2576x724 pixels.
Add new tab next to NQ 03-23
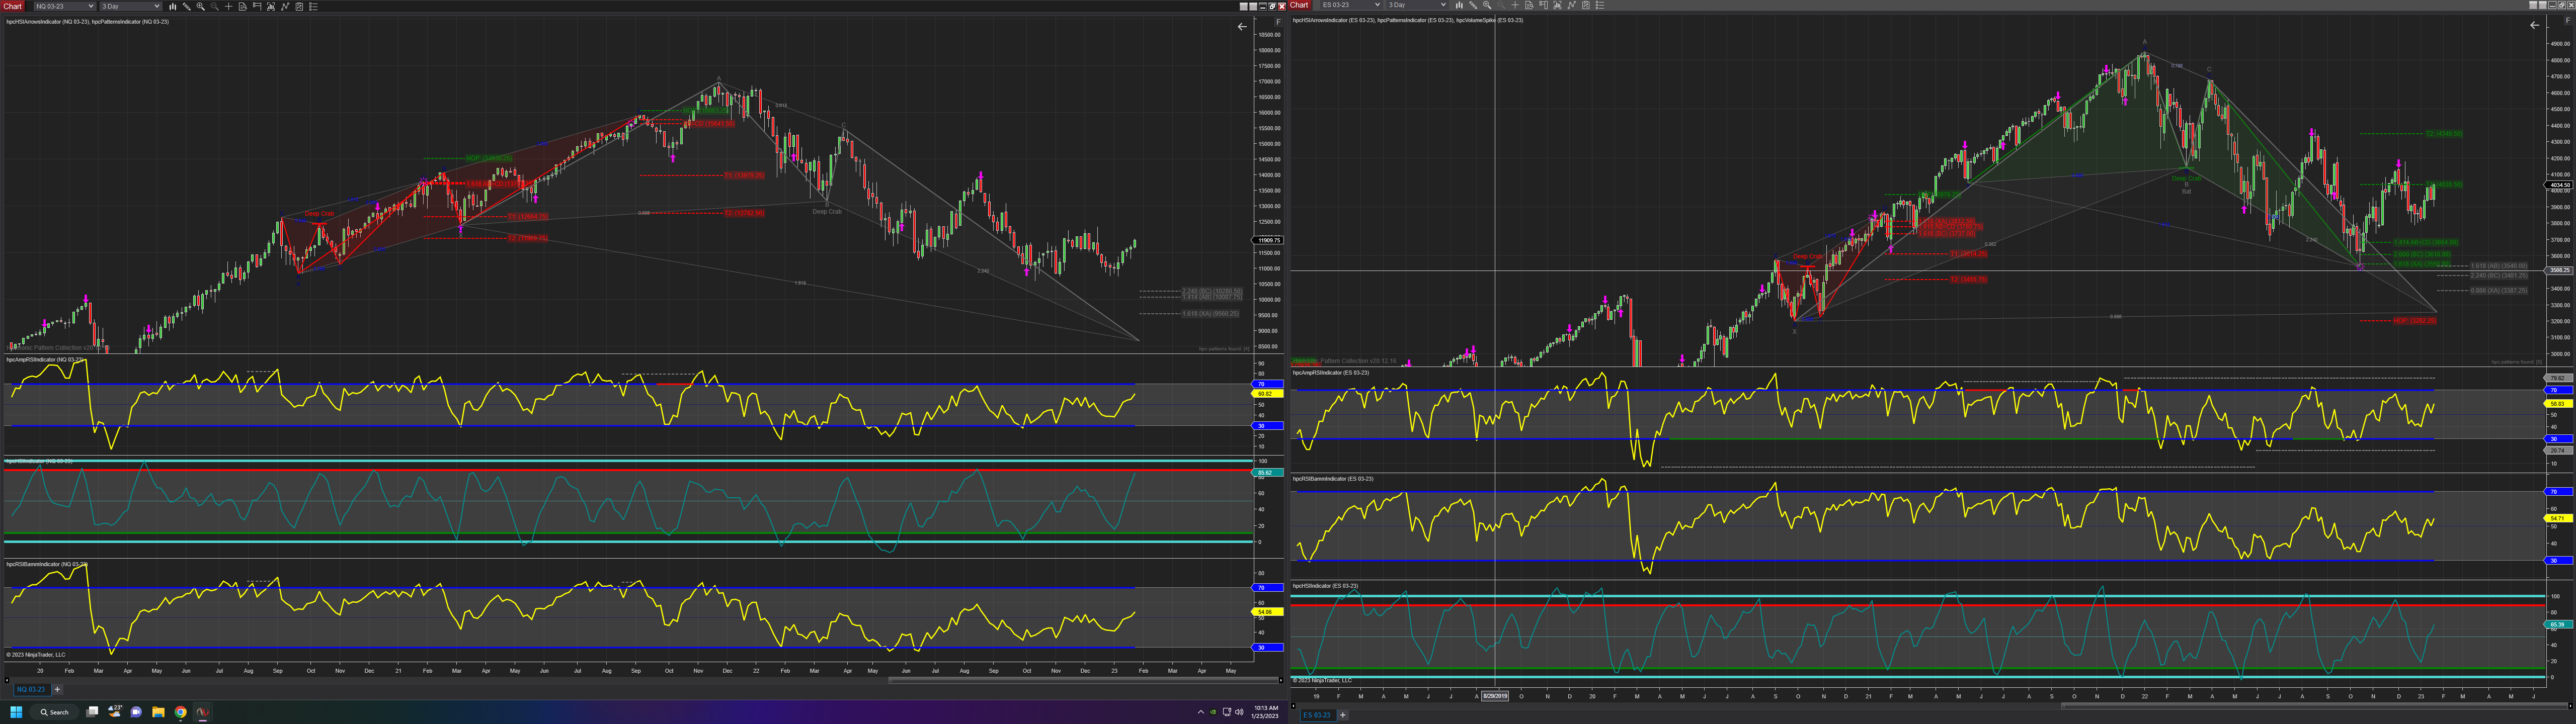point(57,689)
